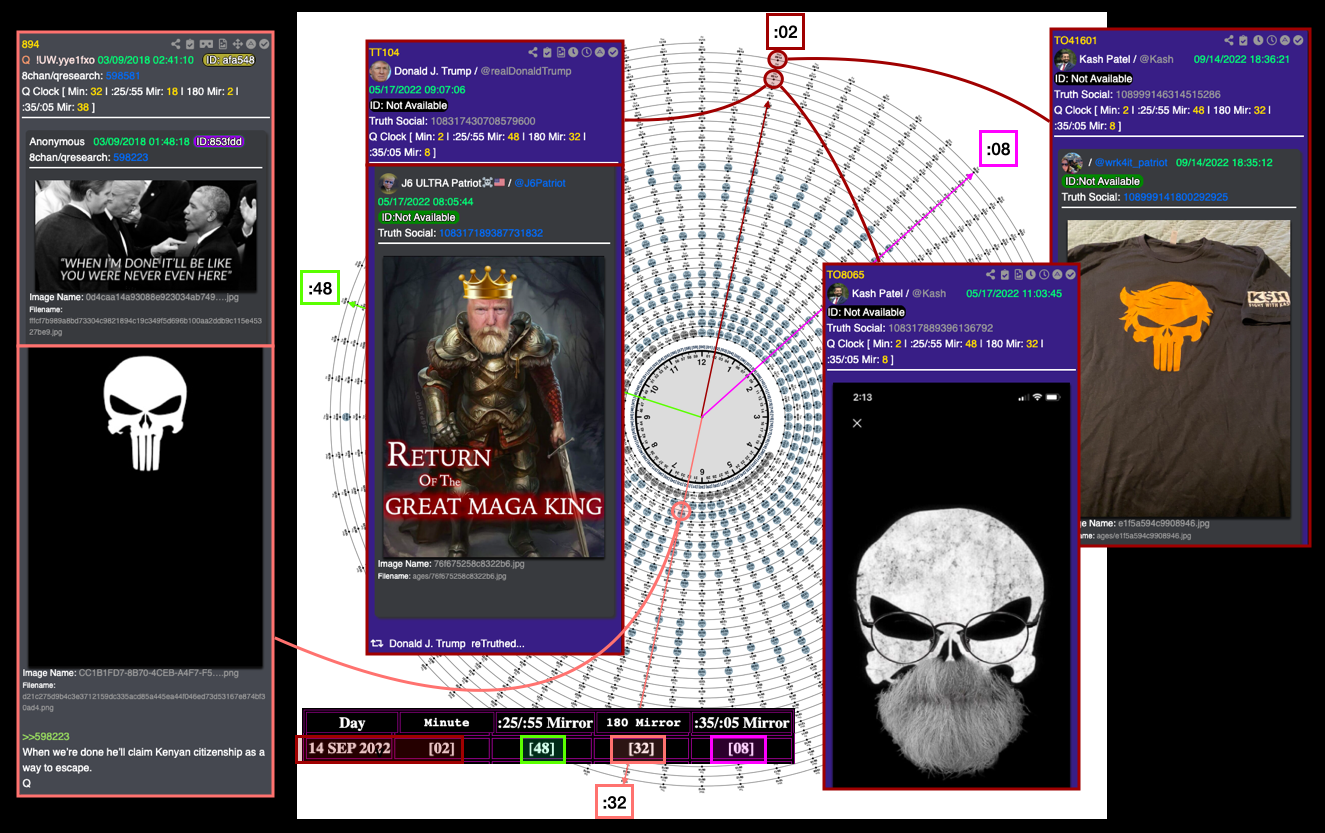1325x833 pixels.
Task: Open the @Kash handle on card TO8065
Action: (x=927, y=293)
